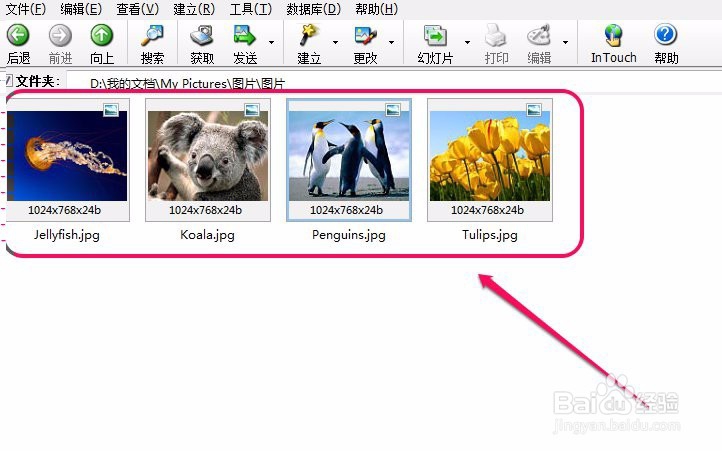The width and height of the screenshot is (722, 451).
Task: Open the View 查看(V) menu
Action: (x=138, y=9)
